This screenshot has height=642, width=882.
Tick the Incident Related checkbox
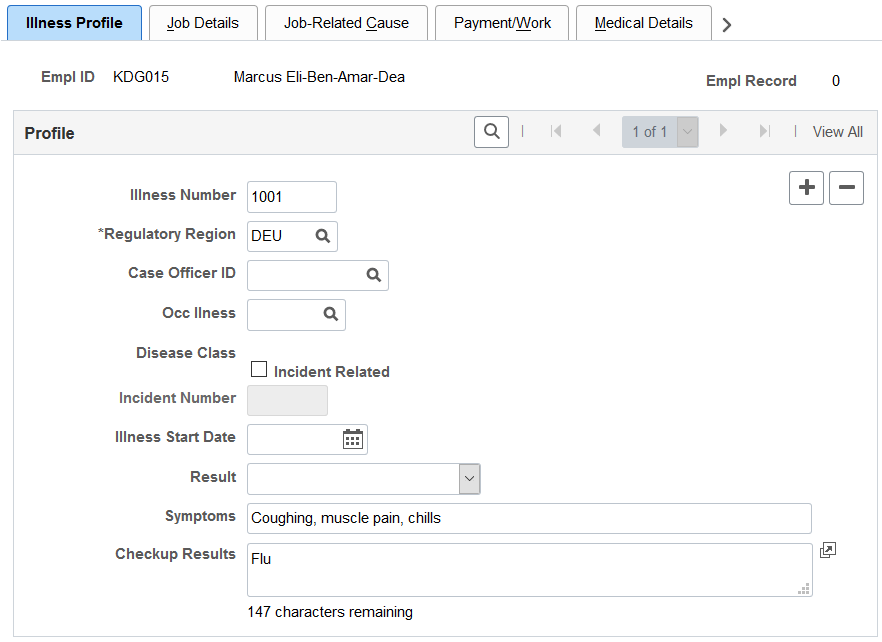pos(259,369)
